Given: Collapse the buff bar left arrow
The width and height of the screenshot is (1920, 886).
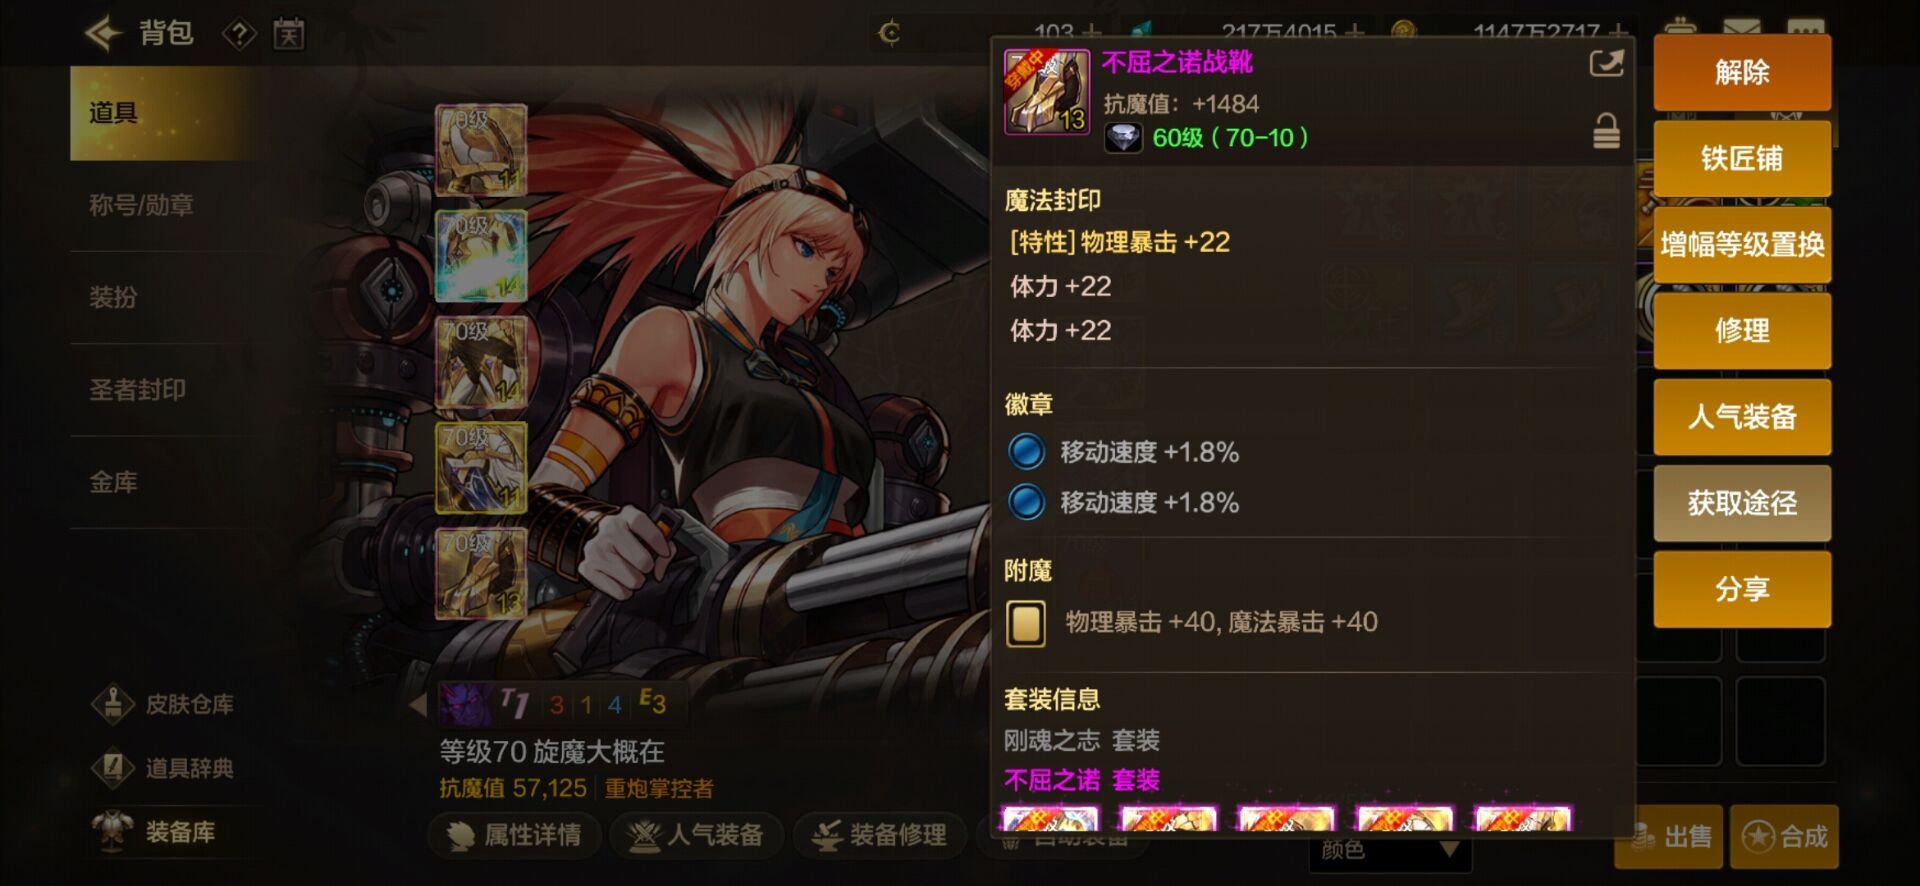Looking at the screenshot, I should [x=418, y=704].
